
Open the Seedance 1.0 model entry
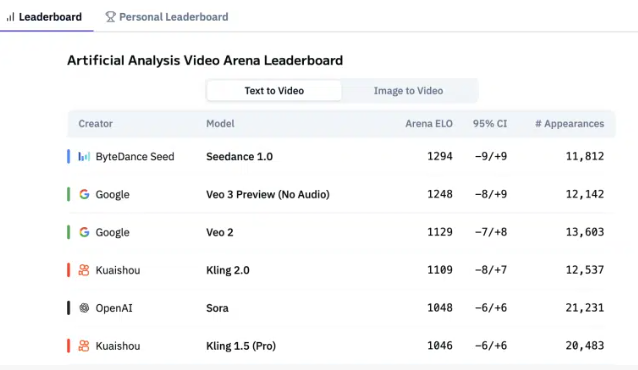pyautogui.click(x=239, y=156)
